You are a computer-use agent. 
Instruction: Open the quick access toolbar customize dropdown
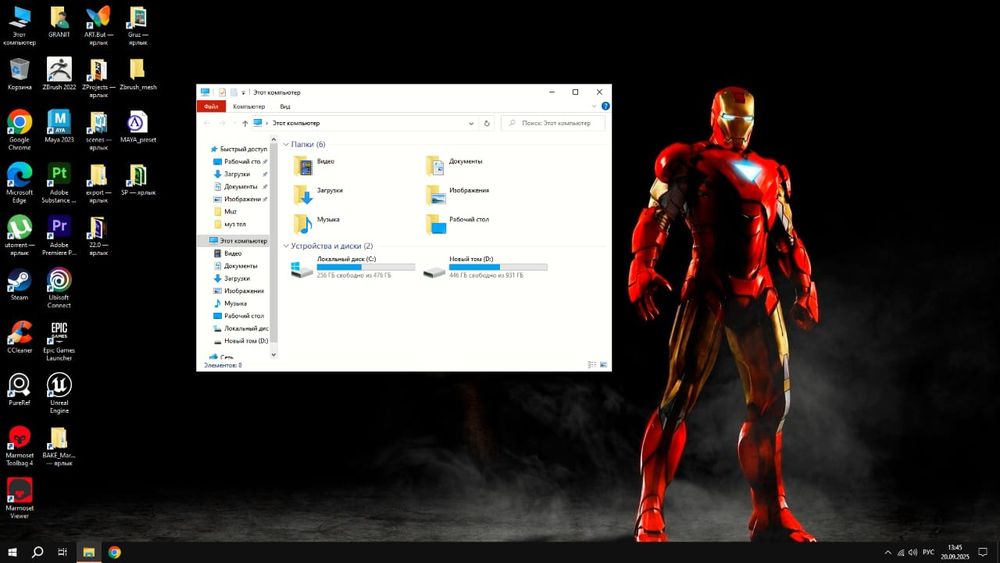coord(243,92)
